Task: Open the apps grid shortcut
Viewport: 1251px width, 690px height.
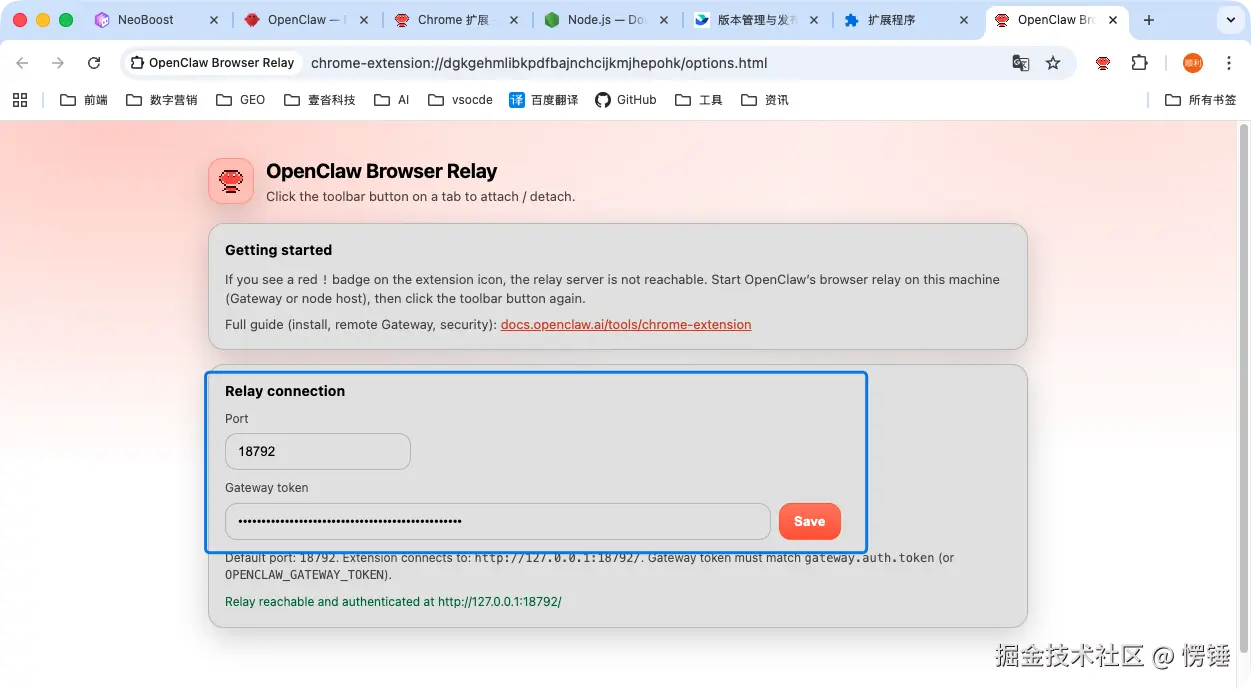Action: point(20,100)
